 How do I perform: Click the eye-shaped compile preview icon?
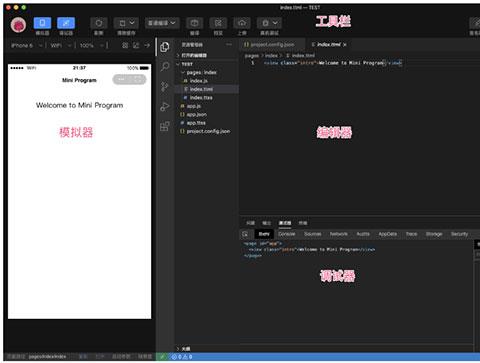194,23
